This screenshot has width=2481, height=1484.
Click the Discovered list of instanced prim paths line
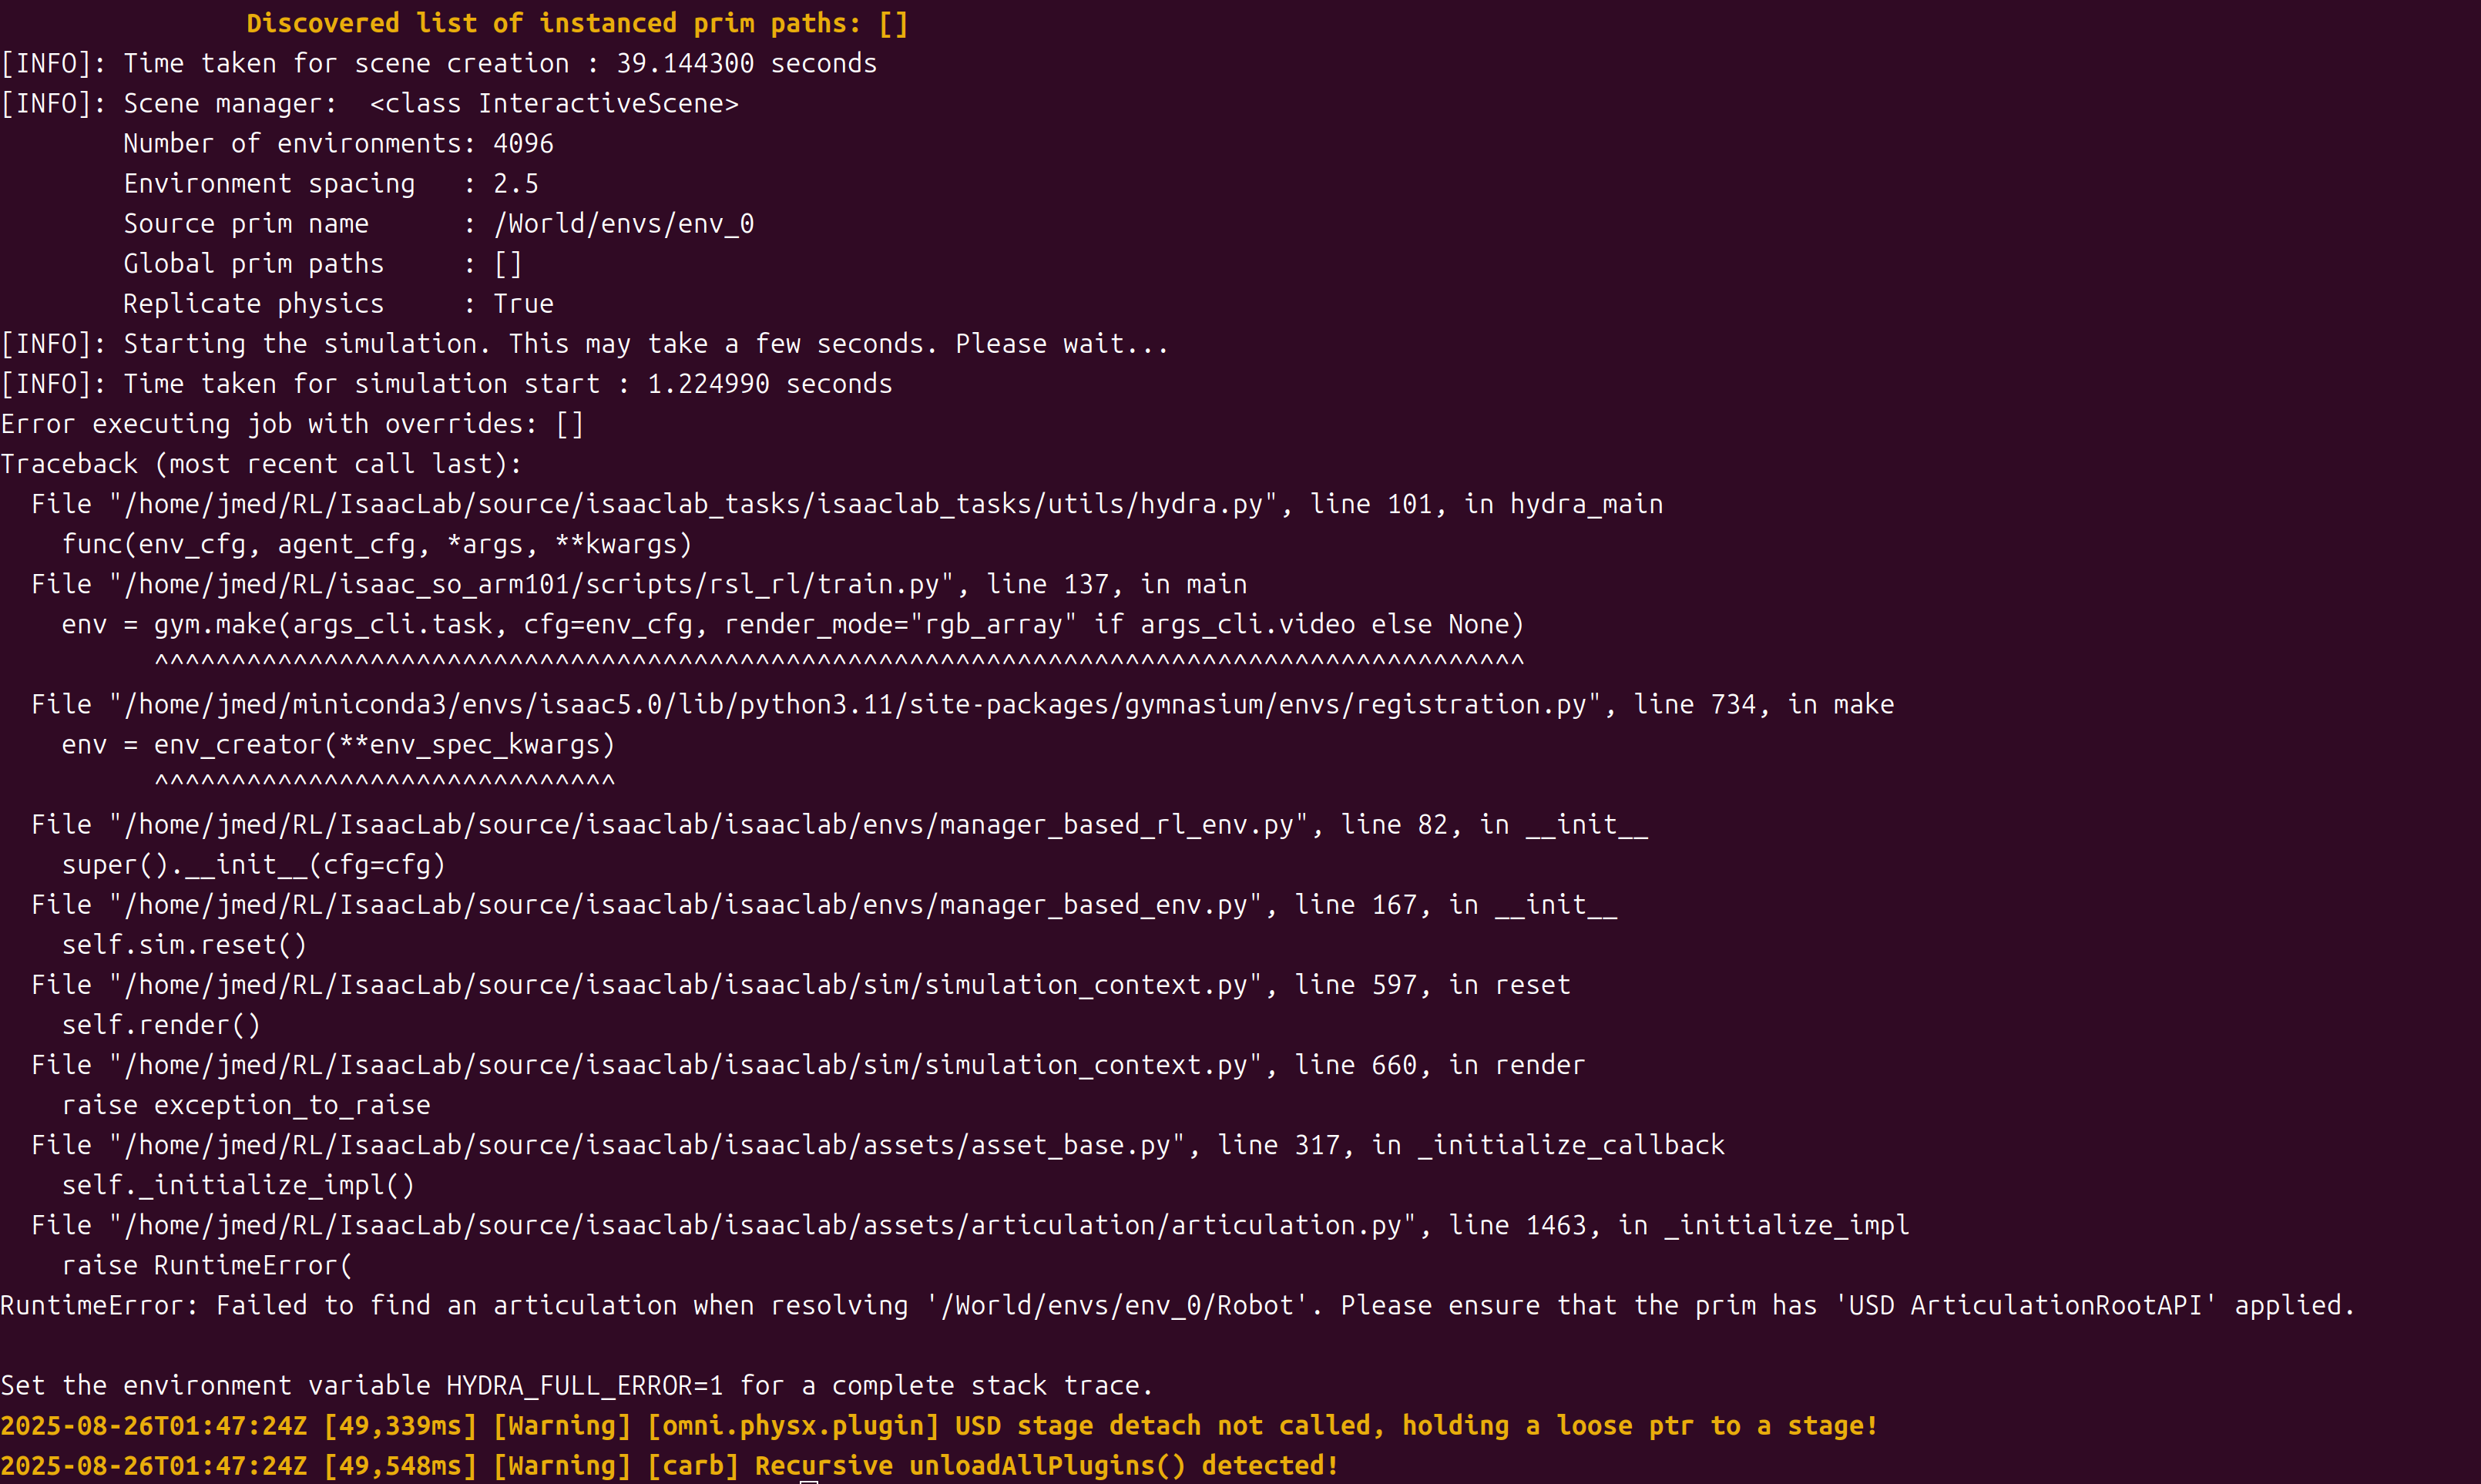578,24
